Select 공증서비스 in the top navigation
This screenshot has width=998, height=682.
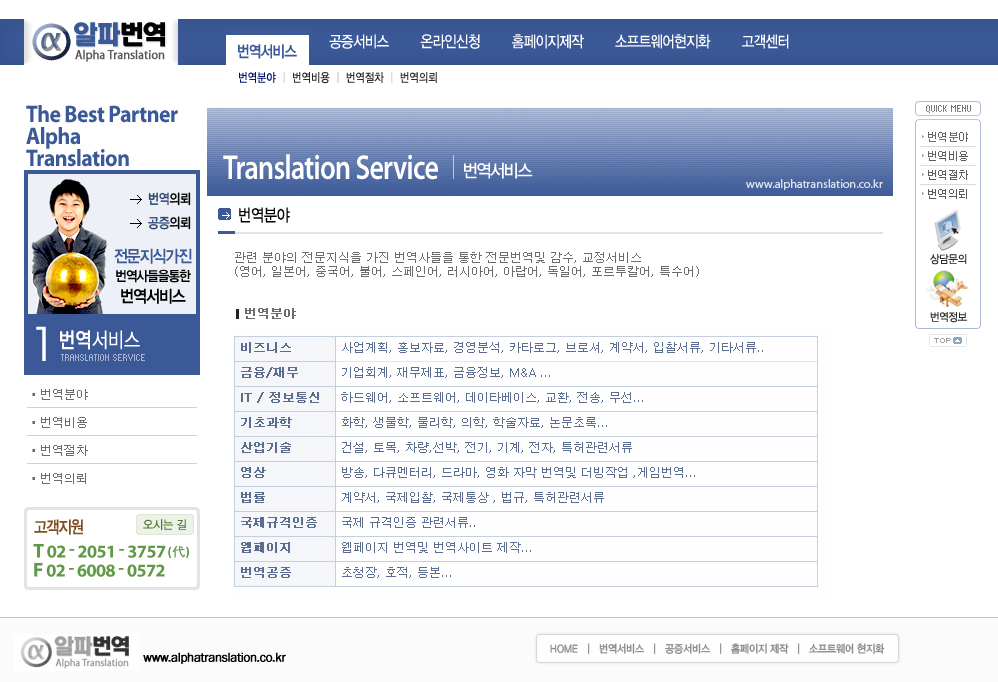(359, 42)
